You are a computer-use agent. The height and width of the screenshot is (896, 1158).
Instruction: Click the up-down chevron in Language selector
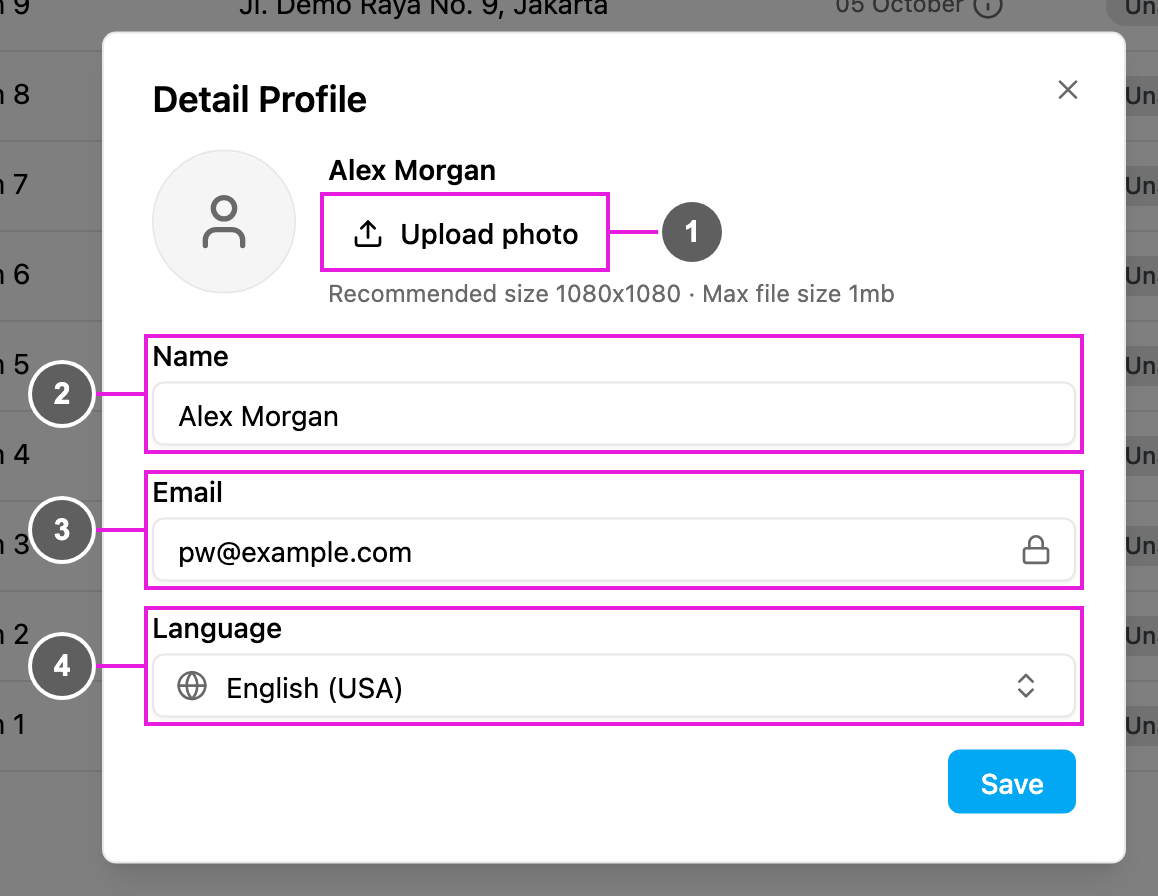coord(1026,686)
